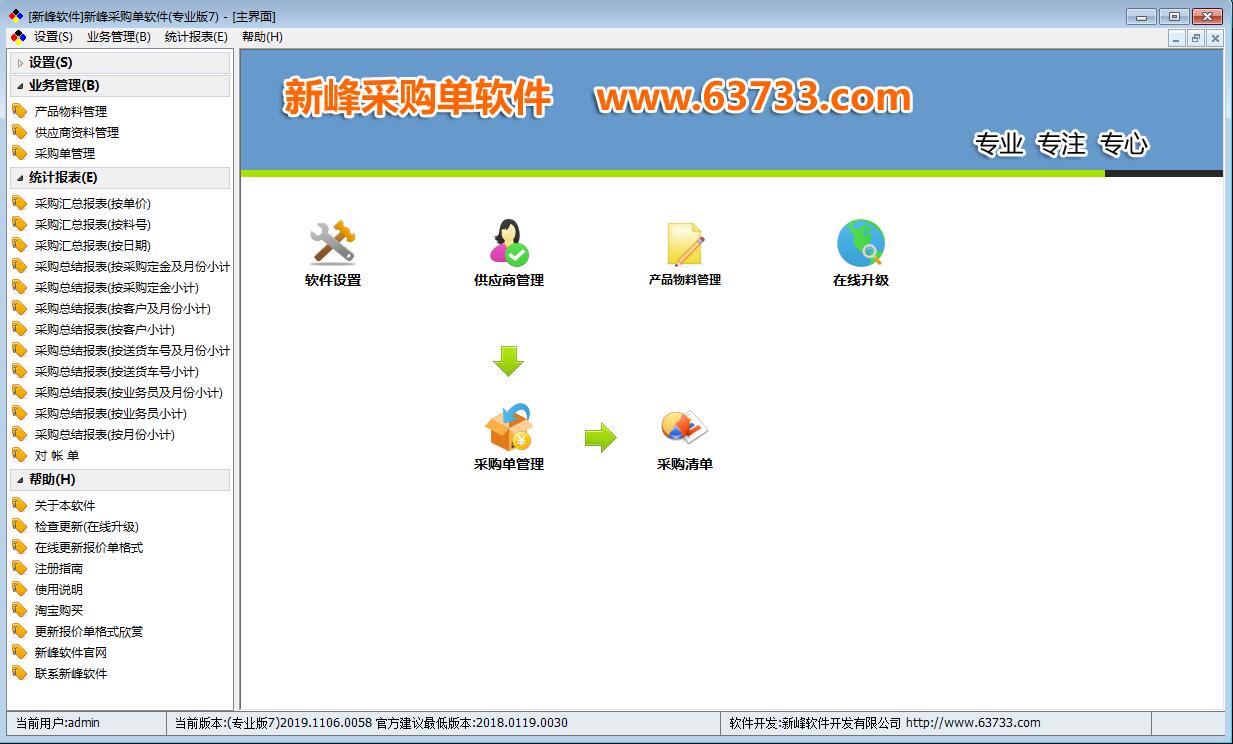Open the 设置(S) menu in menu bar
The height and width of the screenshot is (744, 1233).
point(53,37)
